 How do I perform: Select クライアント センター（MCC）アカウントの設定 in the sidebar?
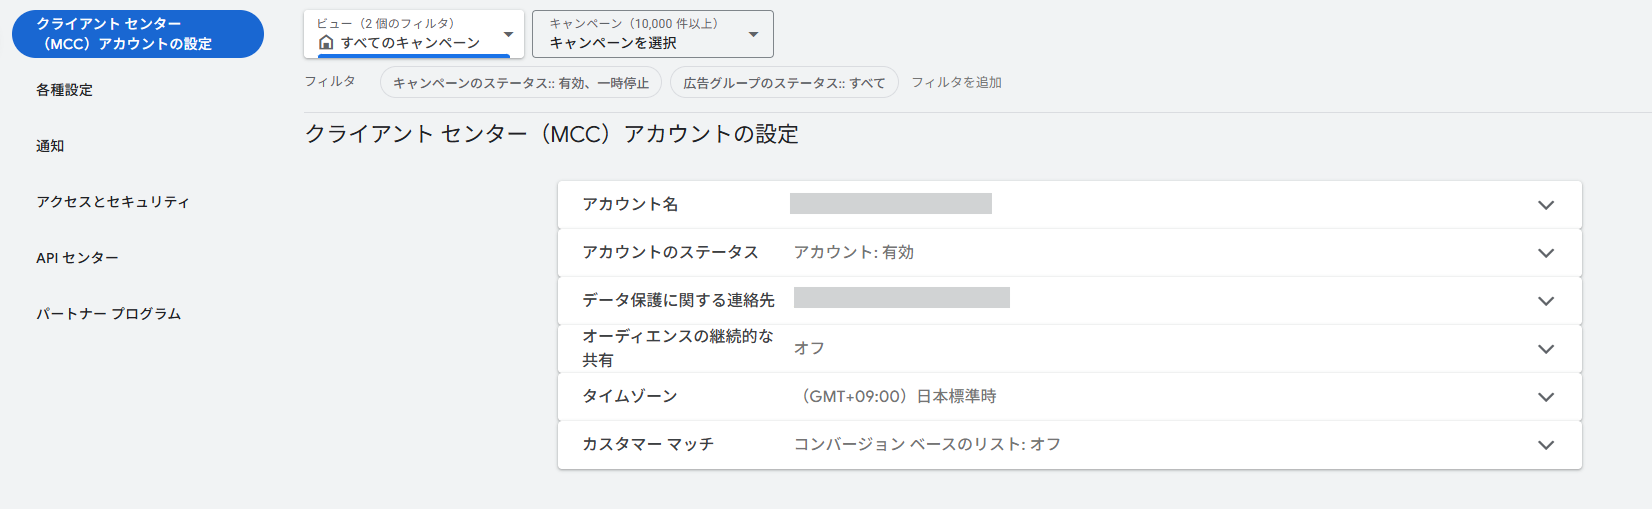137,34
